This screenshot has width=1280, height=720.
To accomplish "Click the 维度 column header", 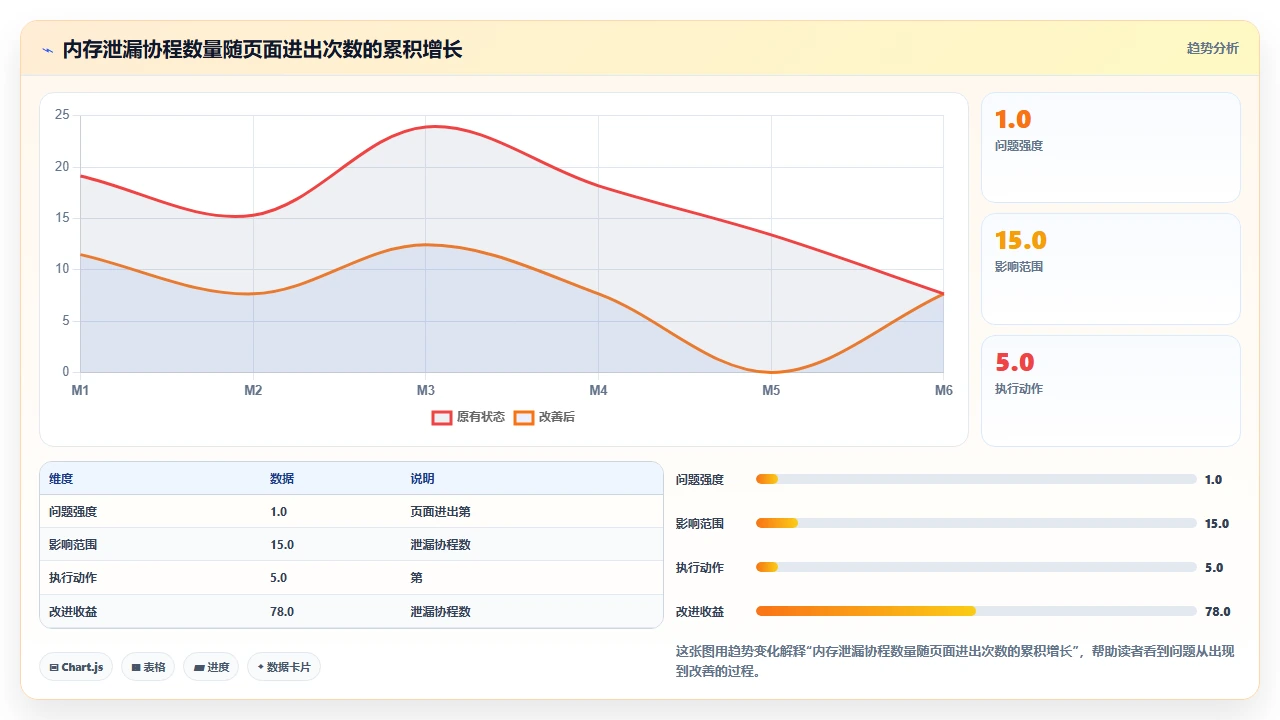I will pos(61,479).
